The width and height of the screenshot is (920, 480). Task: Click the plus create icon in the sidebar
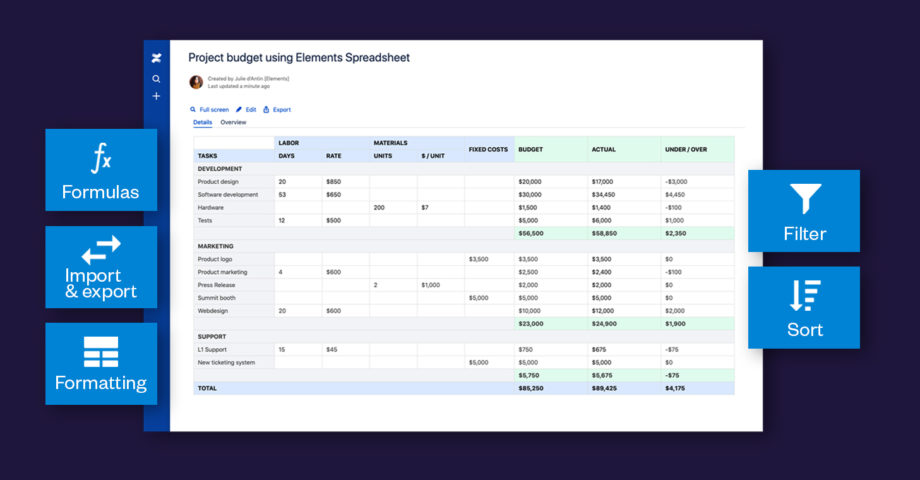156,96
